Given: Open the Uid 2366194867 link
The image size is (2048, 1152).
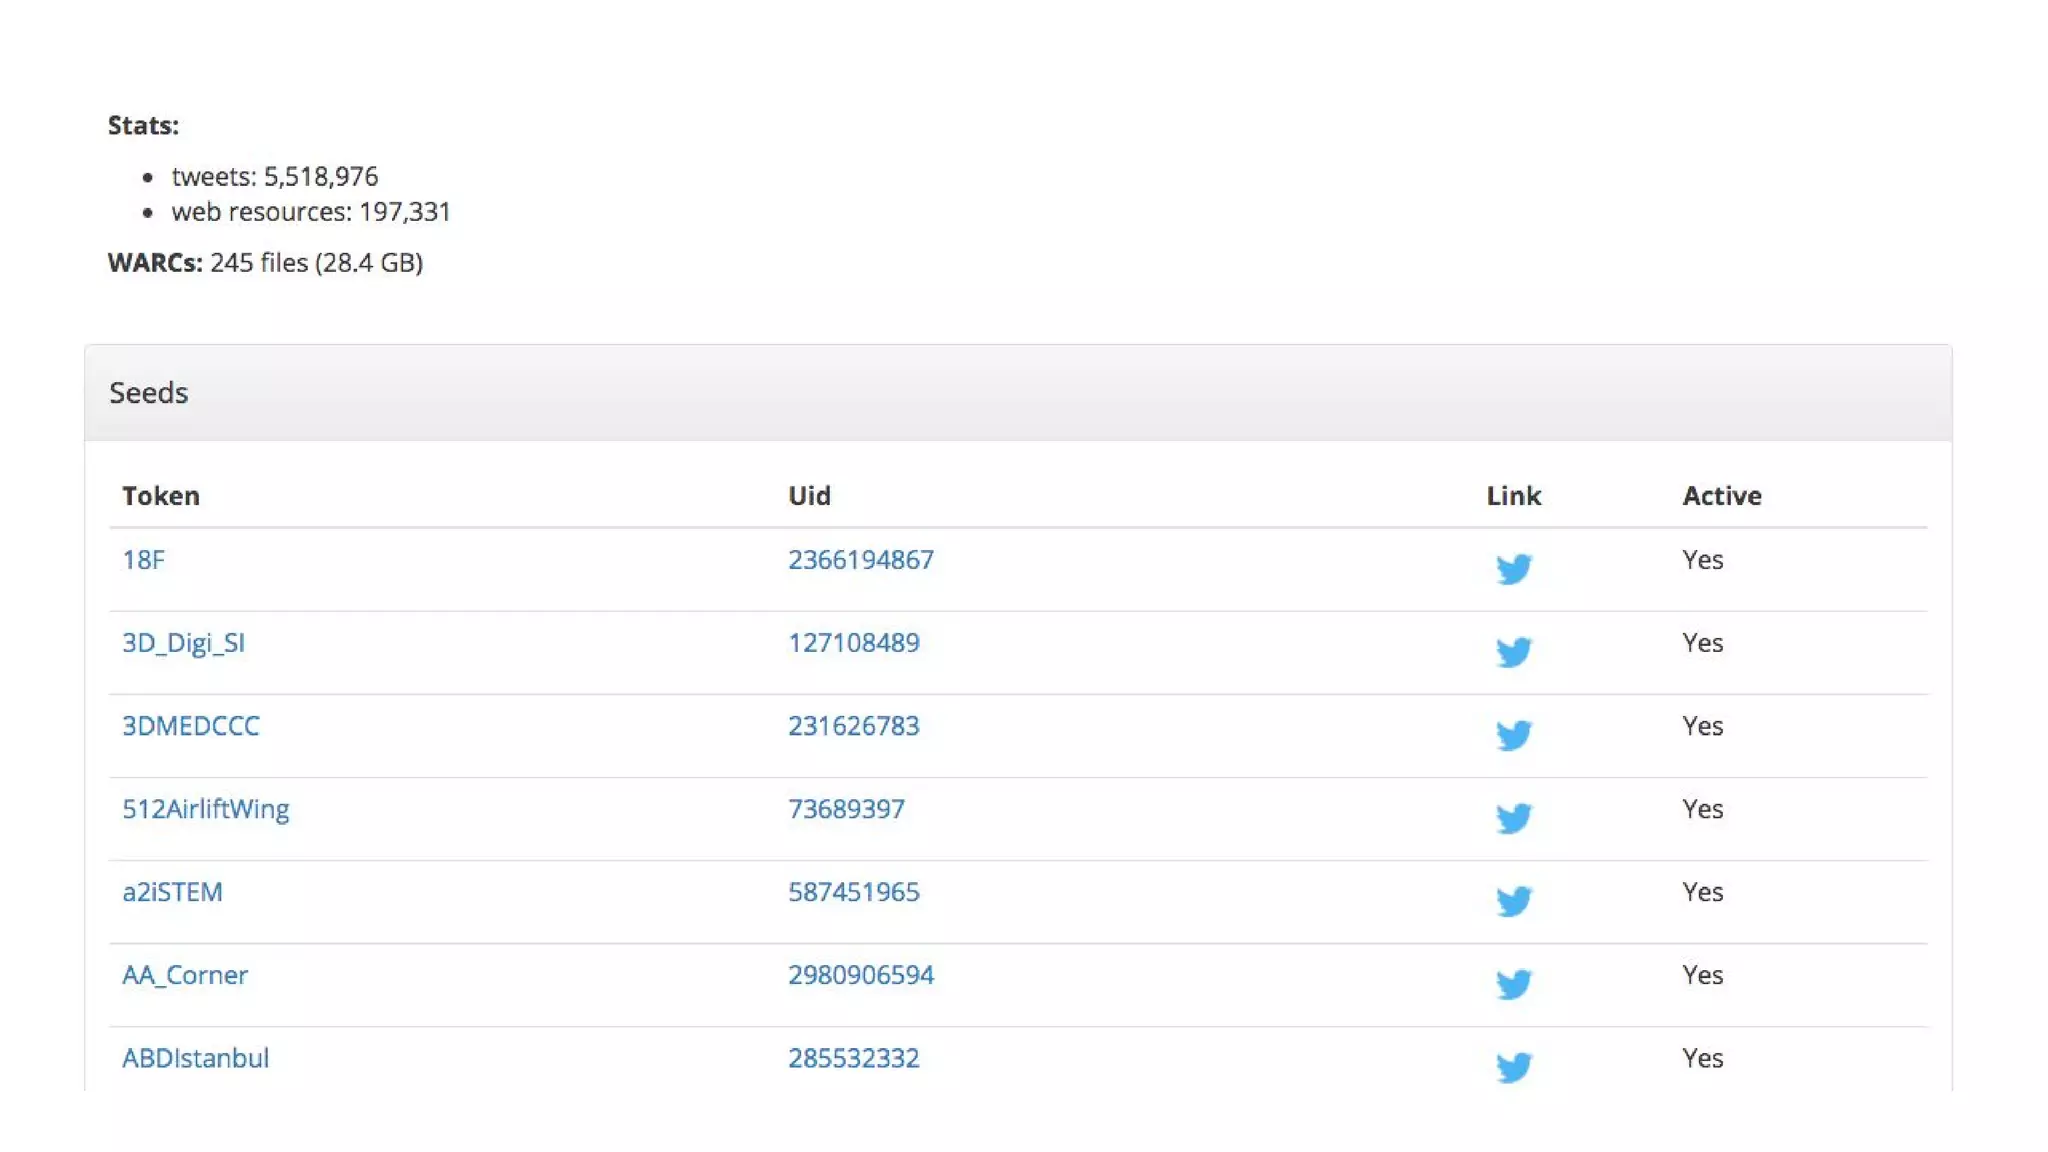Looking at the screenshot, I should (x=860, y=560).
